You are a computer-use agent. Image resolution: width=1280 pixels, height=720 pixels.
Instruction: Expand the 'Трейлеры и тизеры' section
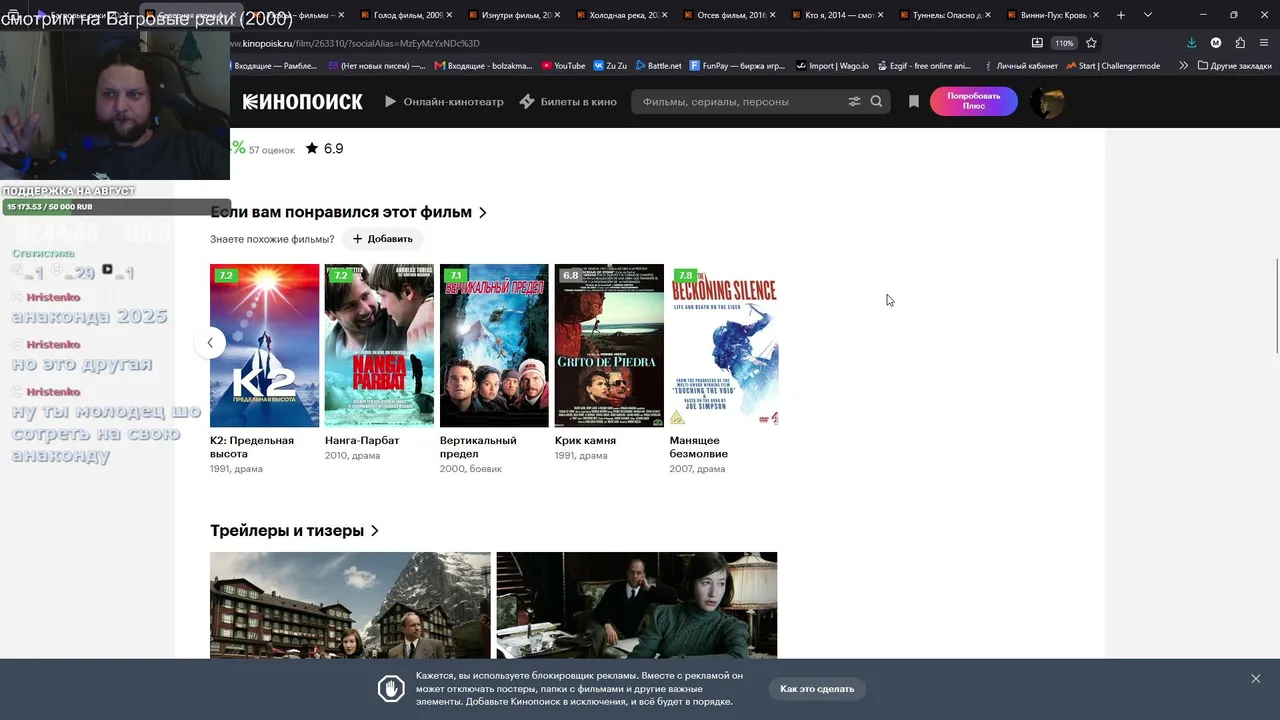[295, 531]
